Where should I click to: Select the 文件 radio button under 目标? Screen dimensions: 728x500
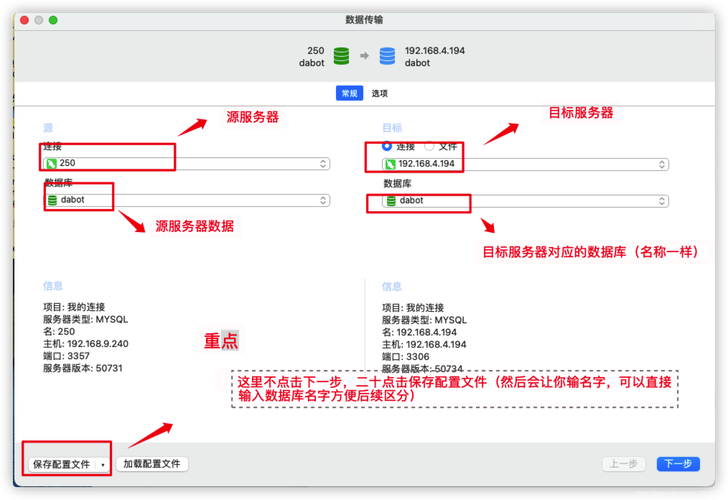[x=429, y=146]
